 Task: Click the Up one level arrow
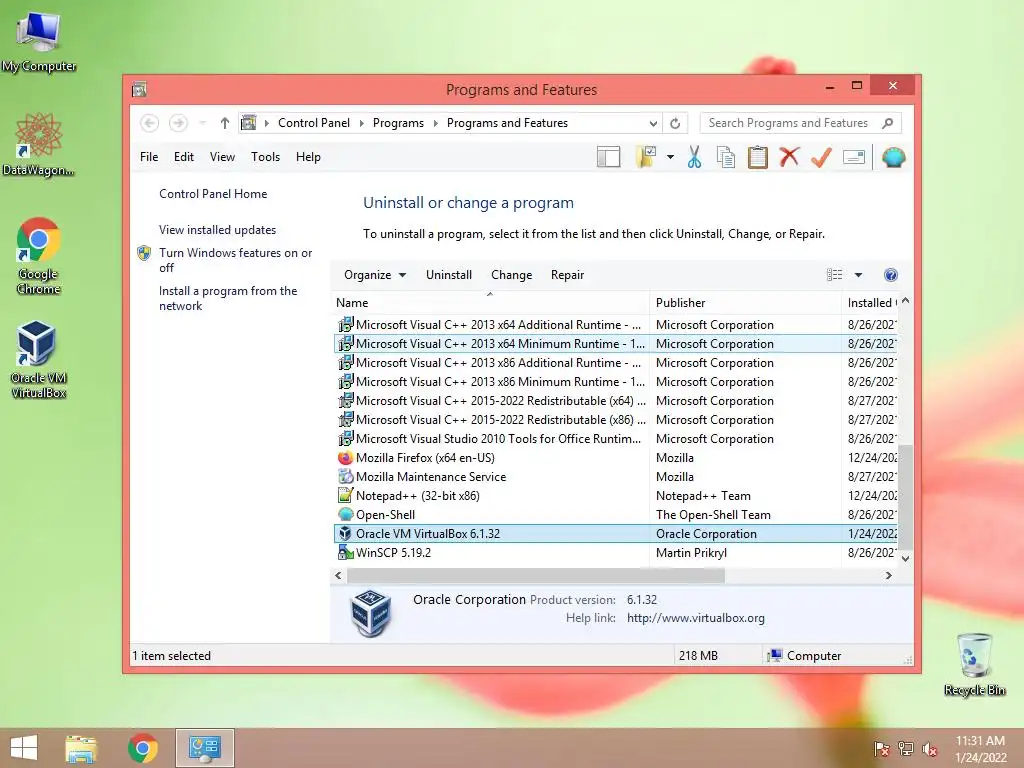click(225, 123)
